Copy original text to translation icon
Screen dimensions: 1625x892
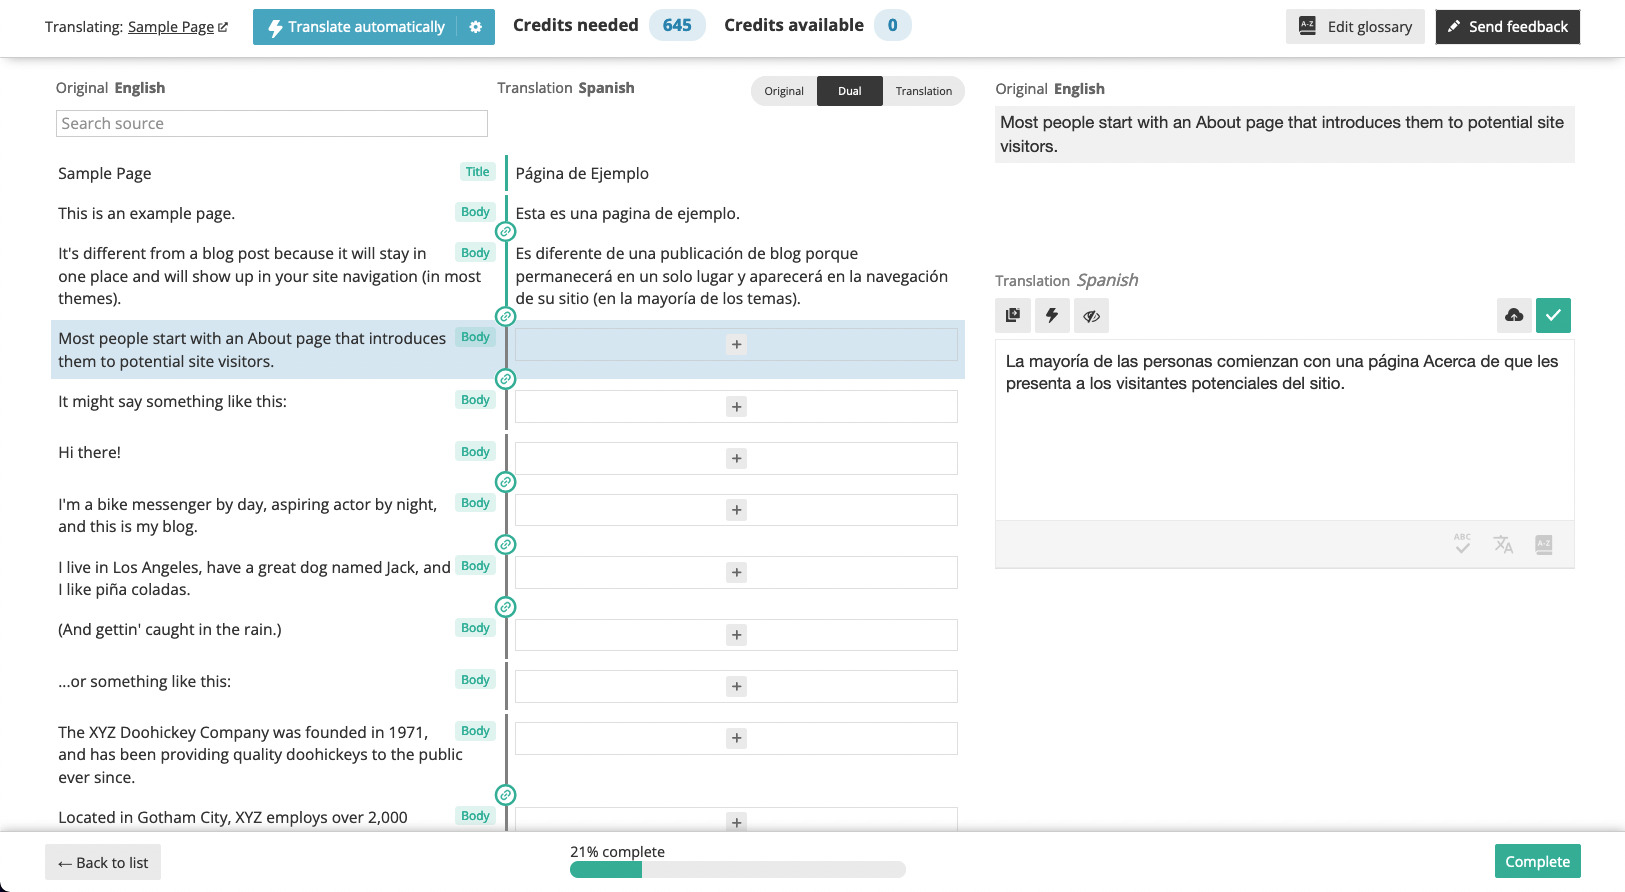(x=1013, y=315)
